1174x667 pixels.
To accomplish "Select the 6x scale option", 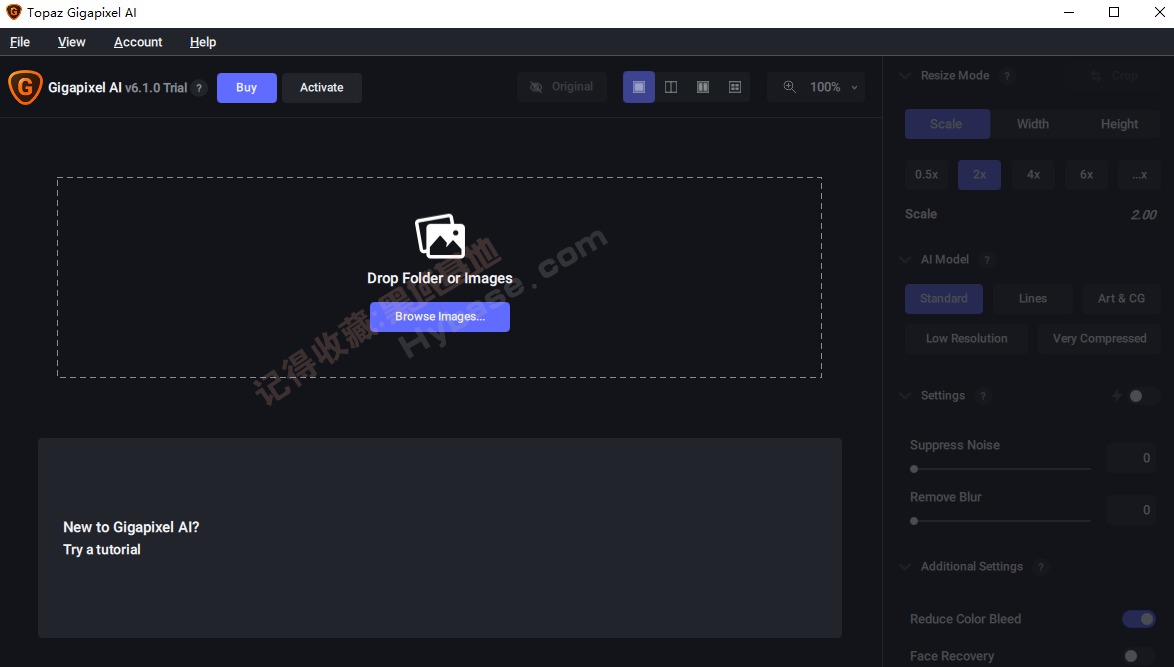I will pyautogui.click(x=1086, y=174).
